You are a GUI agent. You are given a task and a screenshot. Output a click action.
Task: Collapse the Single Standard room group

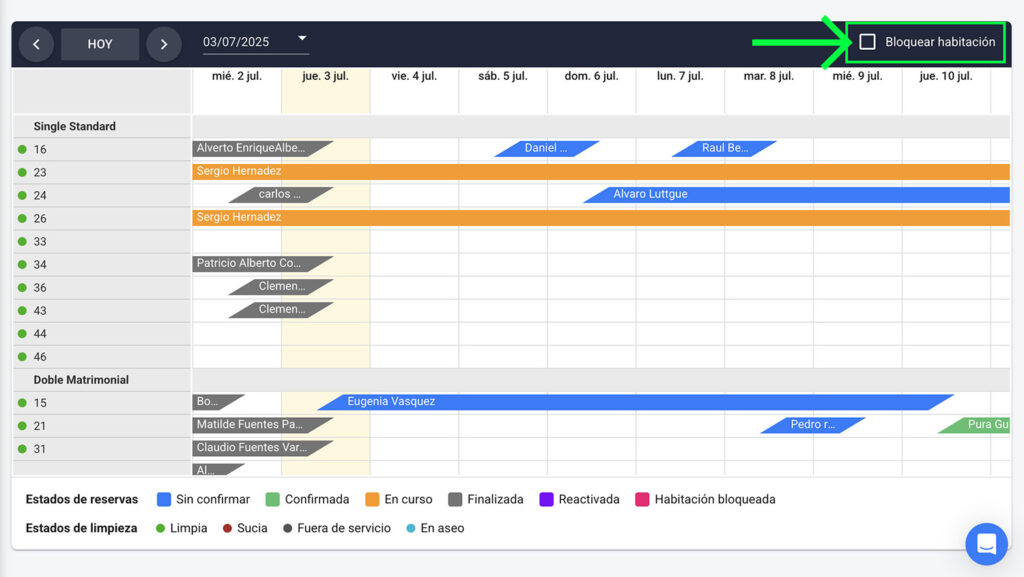[x=75, y=126]
